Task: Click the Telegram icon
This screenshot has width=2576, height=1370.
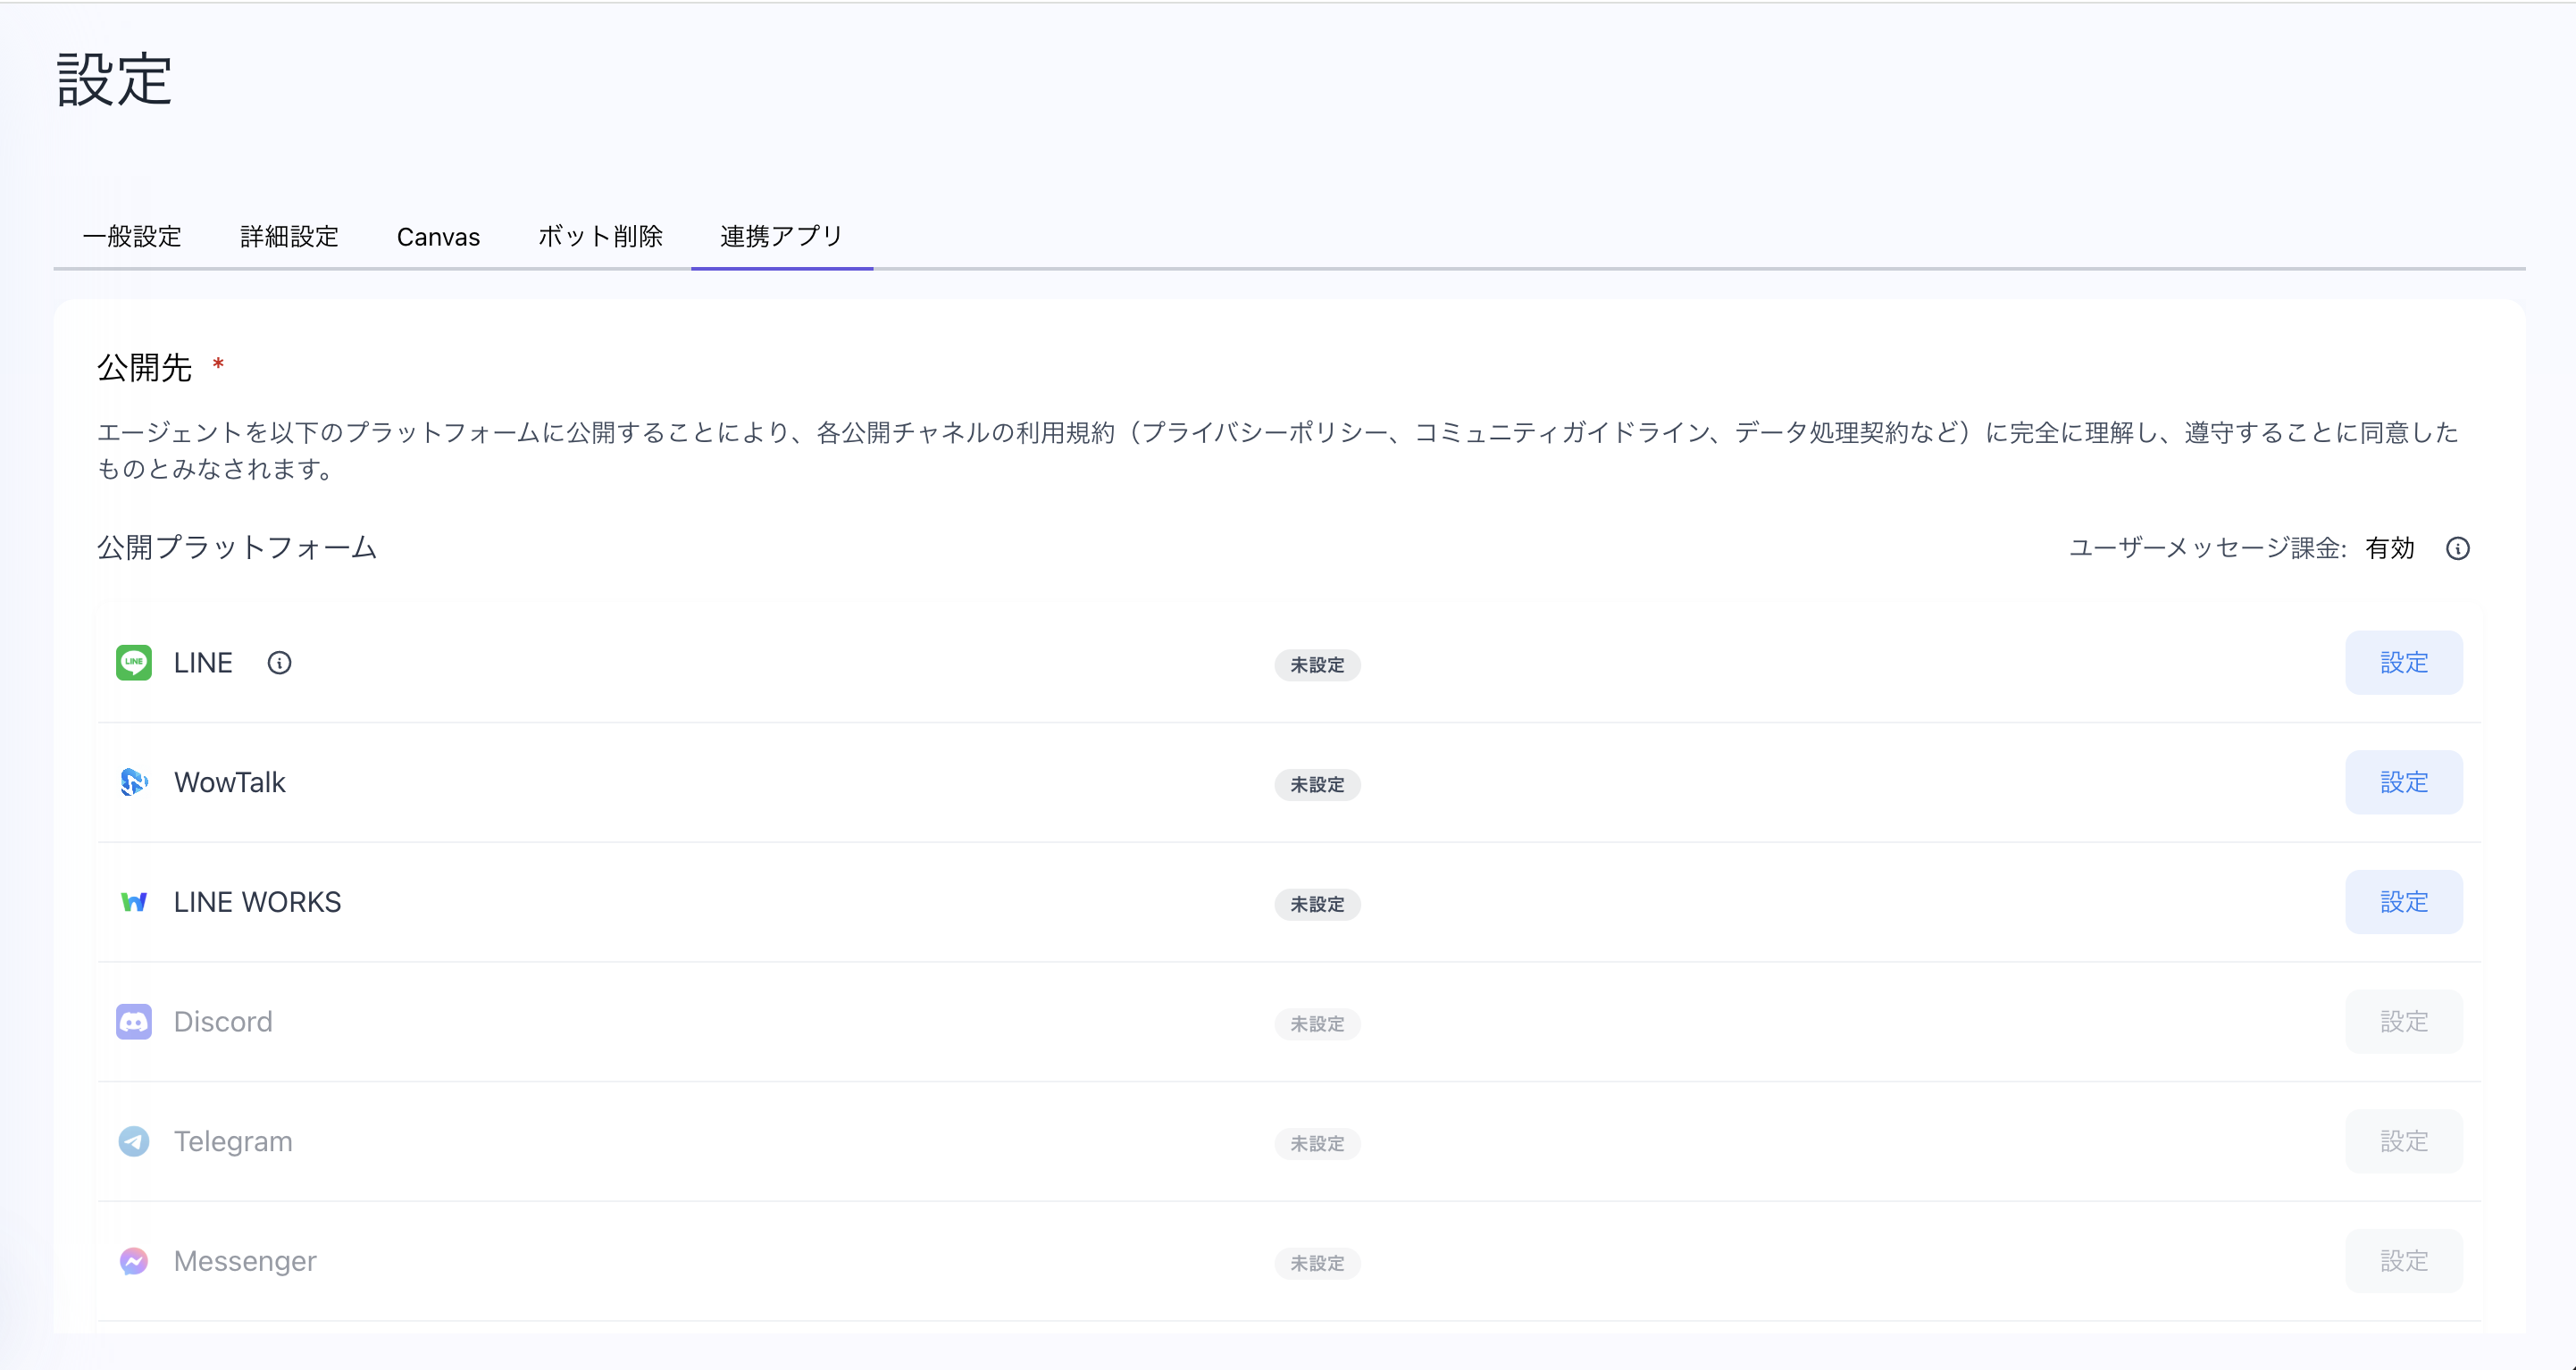Action: 135,1141
